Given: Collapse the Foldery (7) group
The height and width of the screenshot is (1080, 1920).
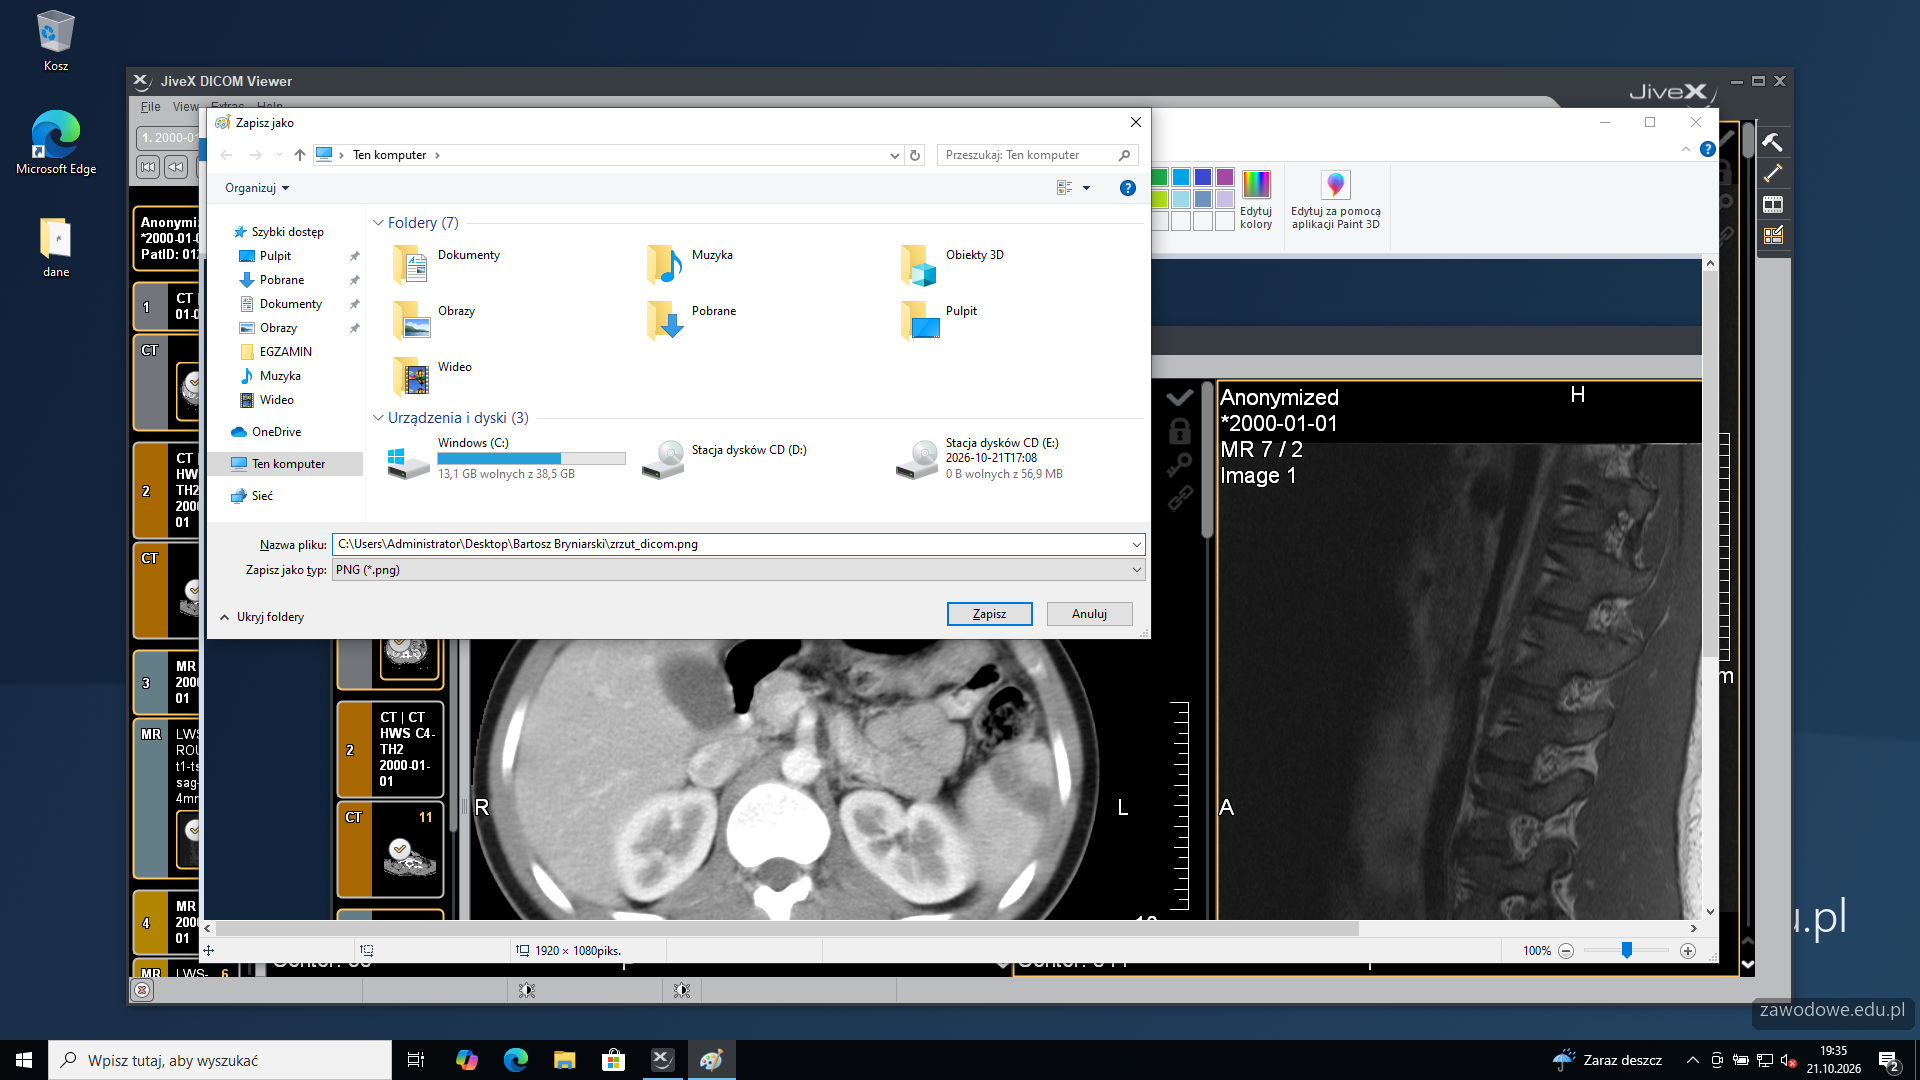Looking at the screenshot, I should click(x=378, y=223).
